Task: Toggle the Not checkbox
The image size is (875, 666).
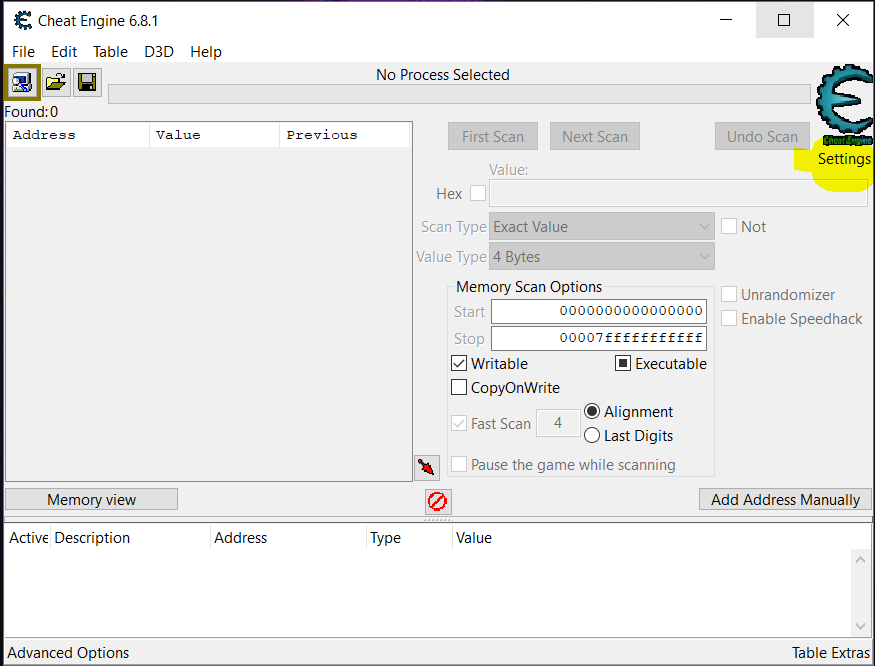Action: (x=729, y=226)
